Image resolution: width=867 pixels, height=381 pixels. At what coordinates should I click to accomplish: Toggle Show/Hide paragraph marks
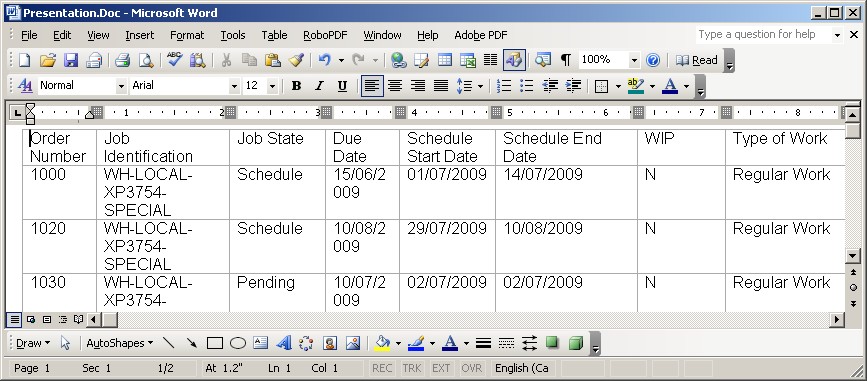[566, 60]
